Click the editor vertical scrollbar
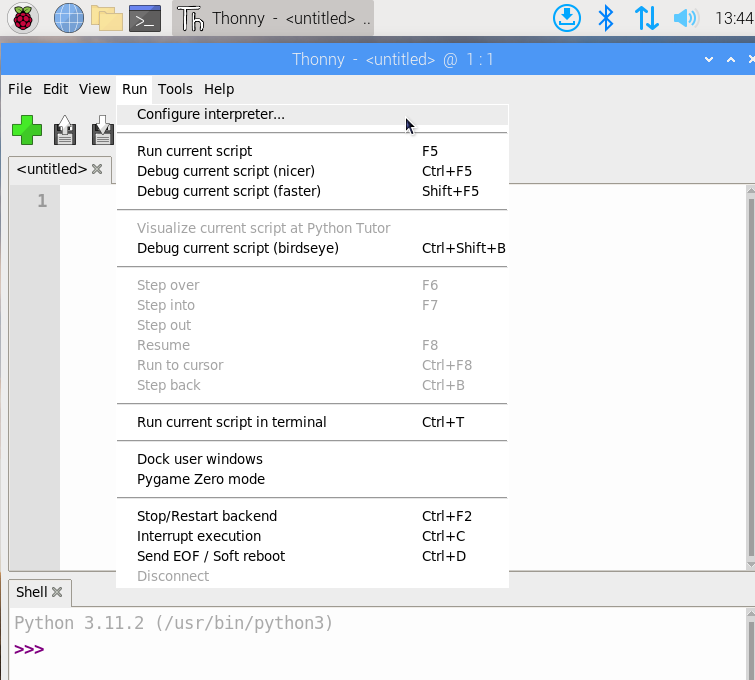The image size is (755, 680). click(751, 376)
